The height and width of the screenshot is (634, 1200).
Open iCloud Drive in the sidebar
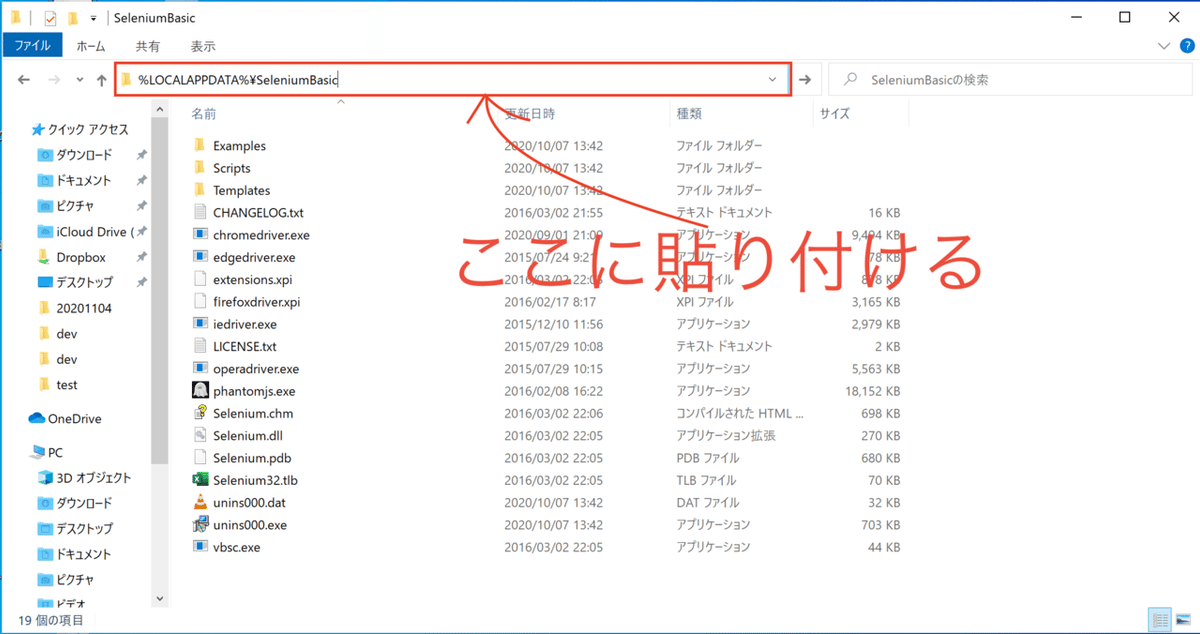pyautogui.click(x=92, y=232)
